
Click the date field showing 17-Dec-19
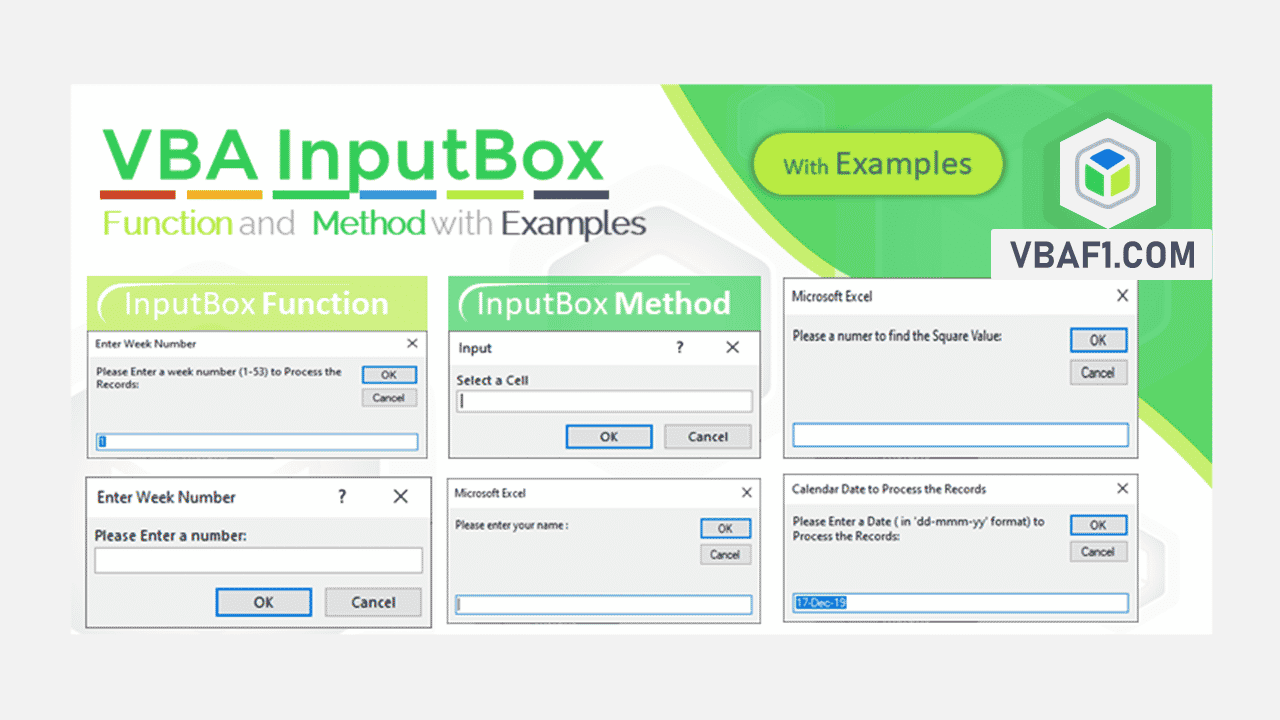click(x=960, y=602)
